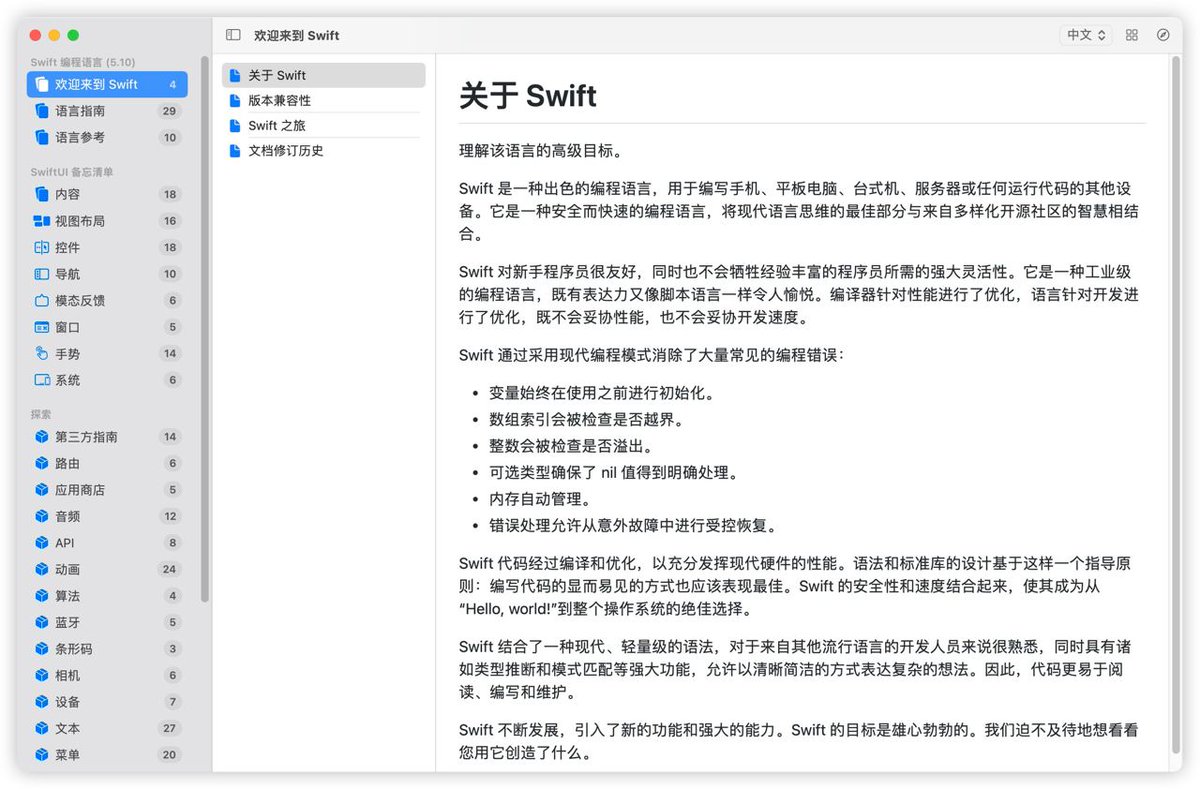Open the 文档修订历史 article
Screen dimensions: 1200x789
[x=324, y=151]
